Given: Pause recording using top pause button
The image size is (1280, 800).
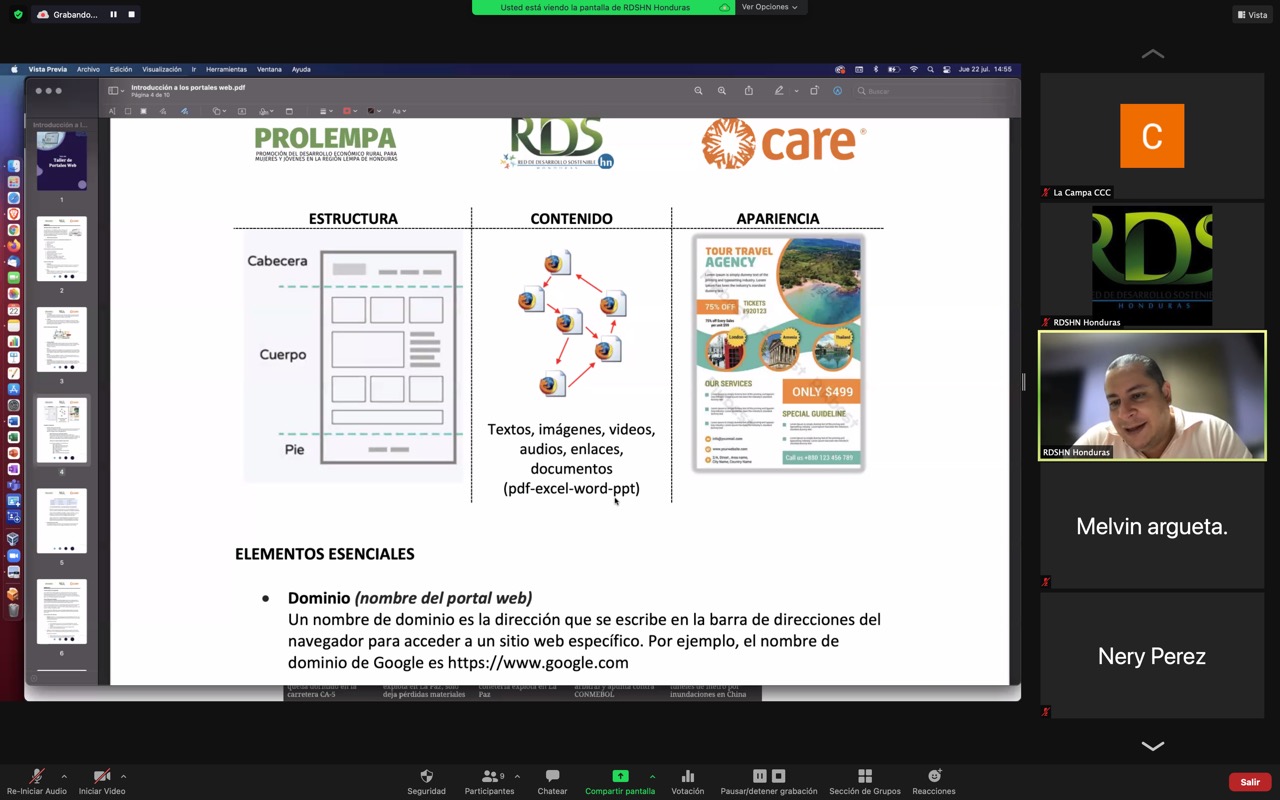Looking at the screenshot, I should (x=113, y=15).
